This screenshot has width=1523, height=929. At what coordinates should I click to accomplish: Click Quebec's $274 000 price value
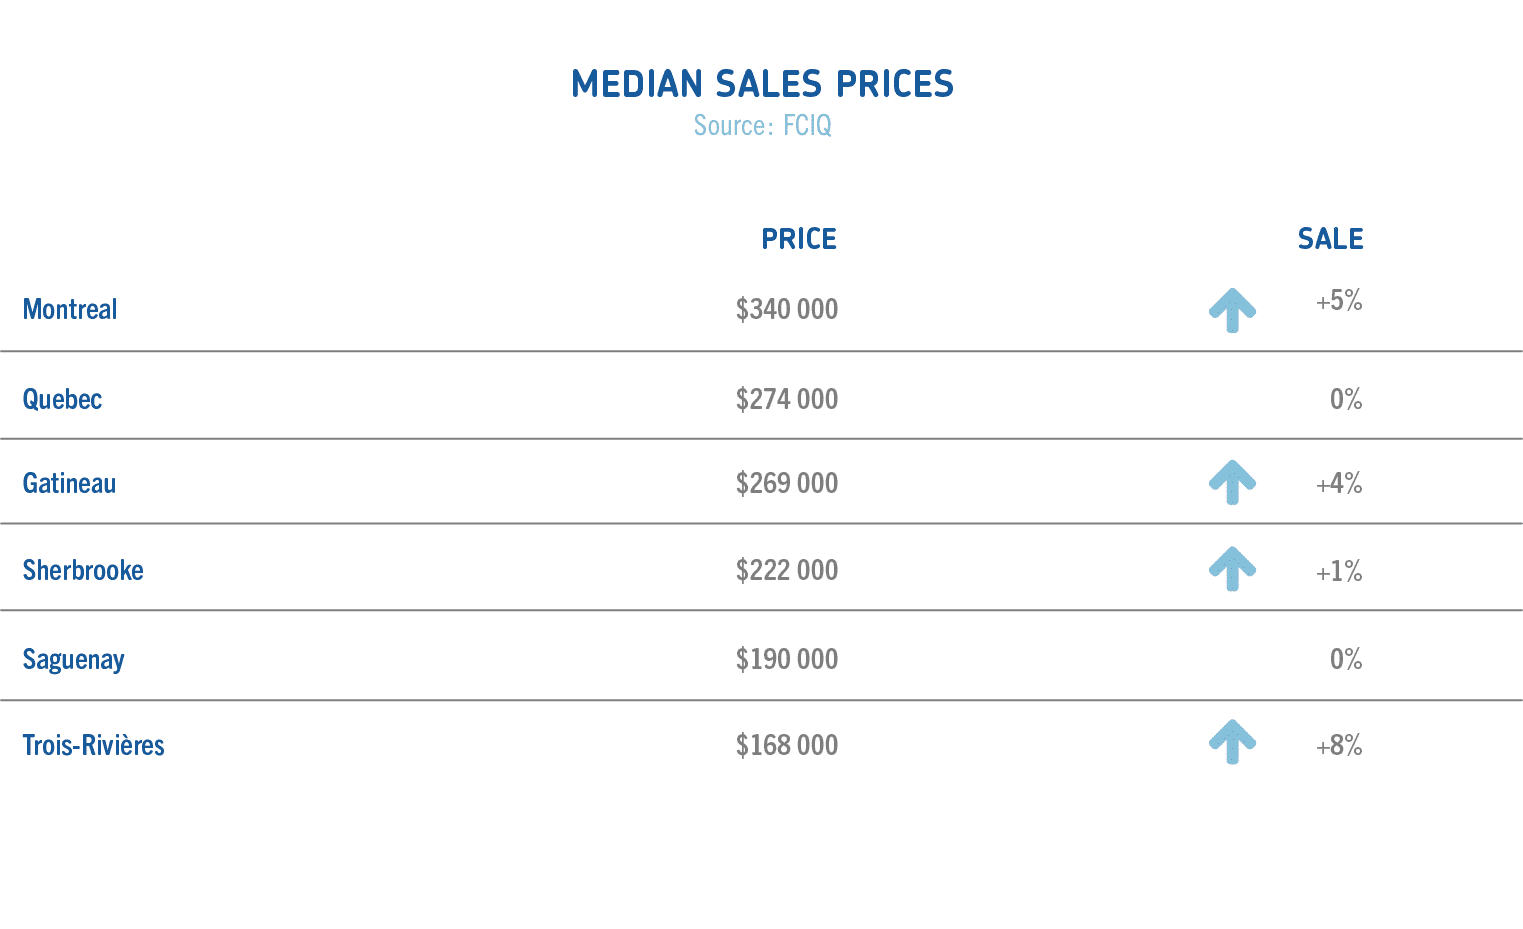click(x=787, y=399)
